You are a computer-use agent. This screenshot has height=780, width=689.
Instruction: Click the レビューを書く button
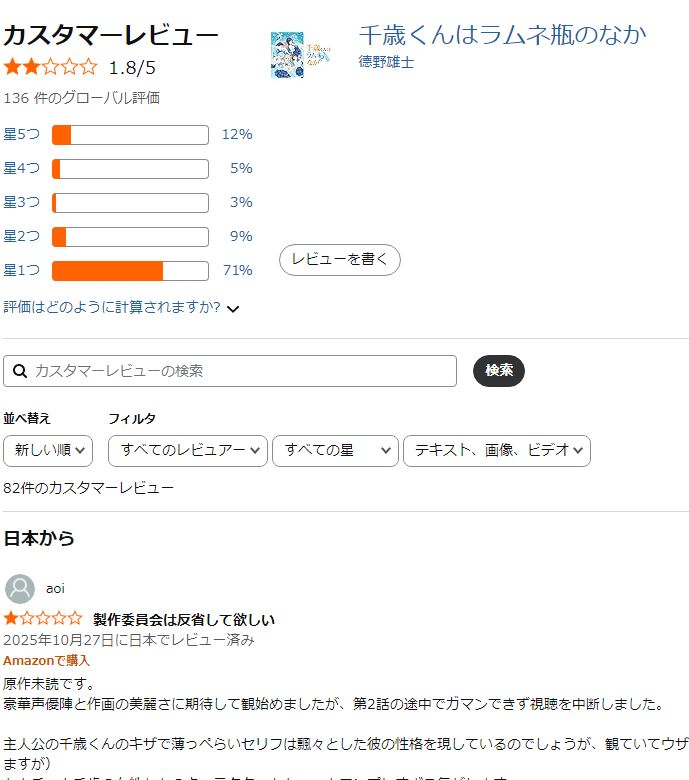[339, 260]
